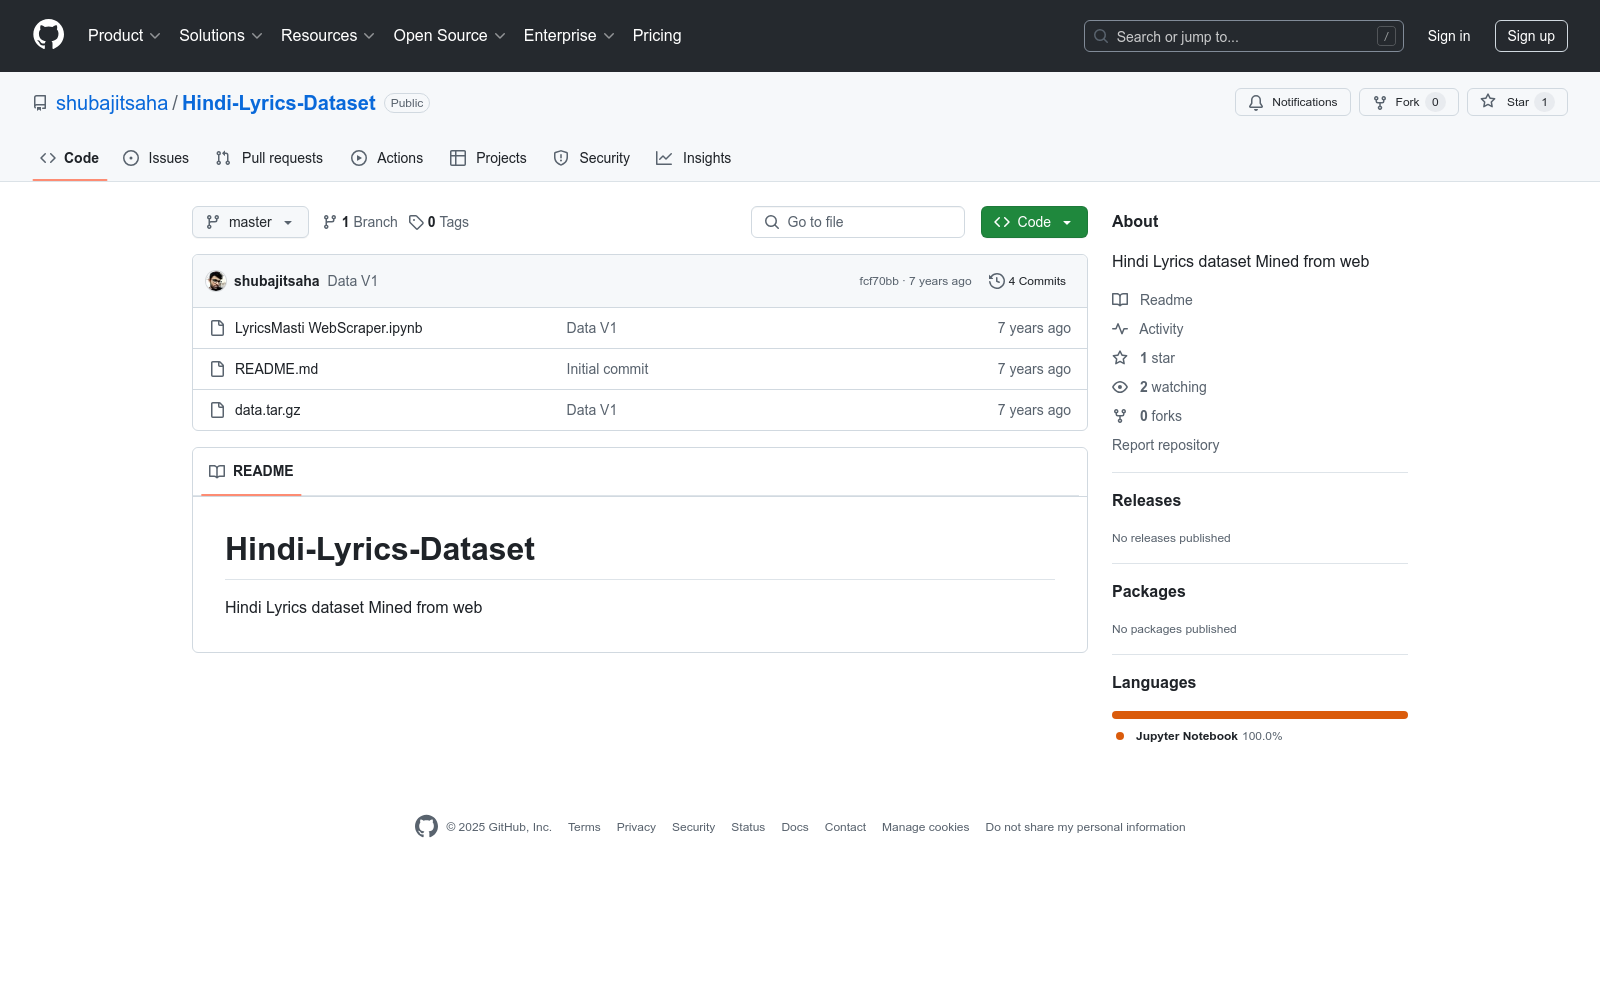Viewport: 1600px width, 1000px height.
Task: View the 4 Commits history
Action: point(1028,281)
